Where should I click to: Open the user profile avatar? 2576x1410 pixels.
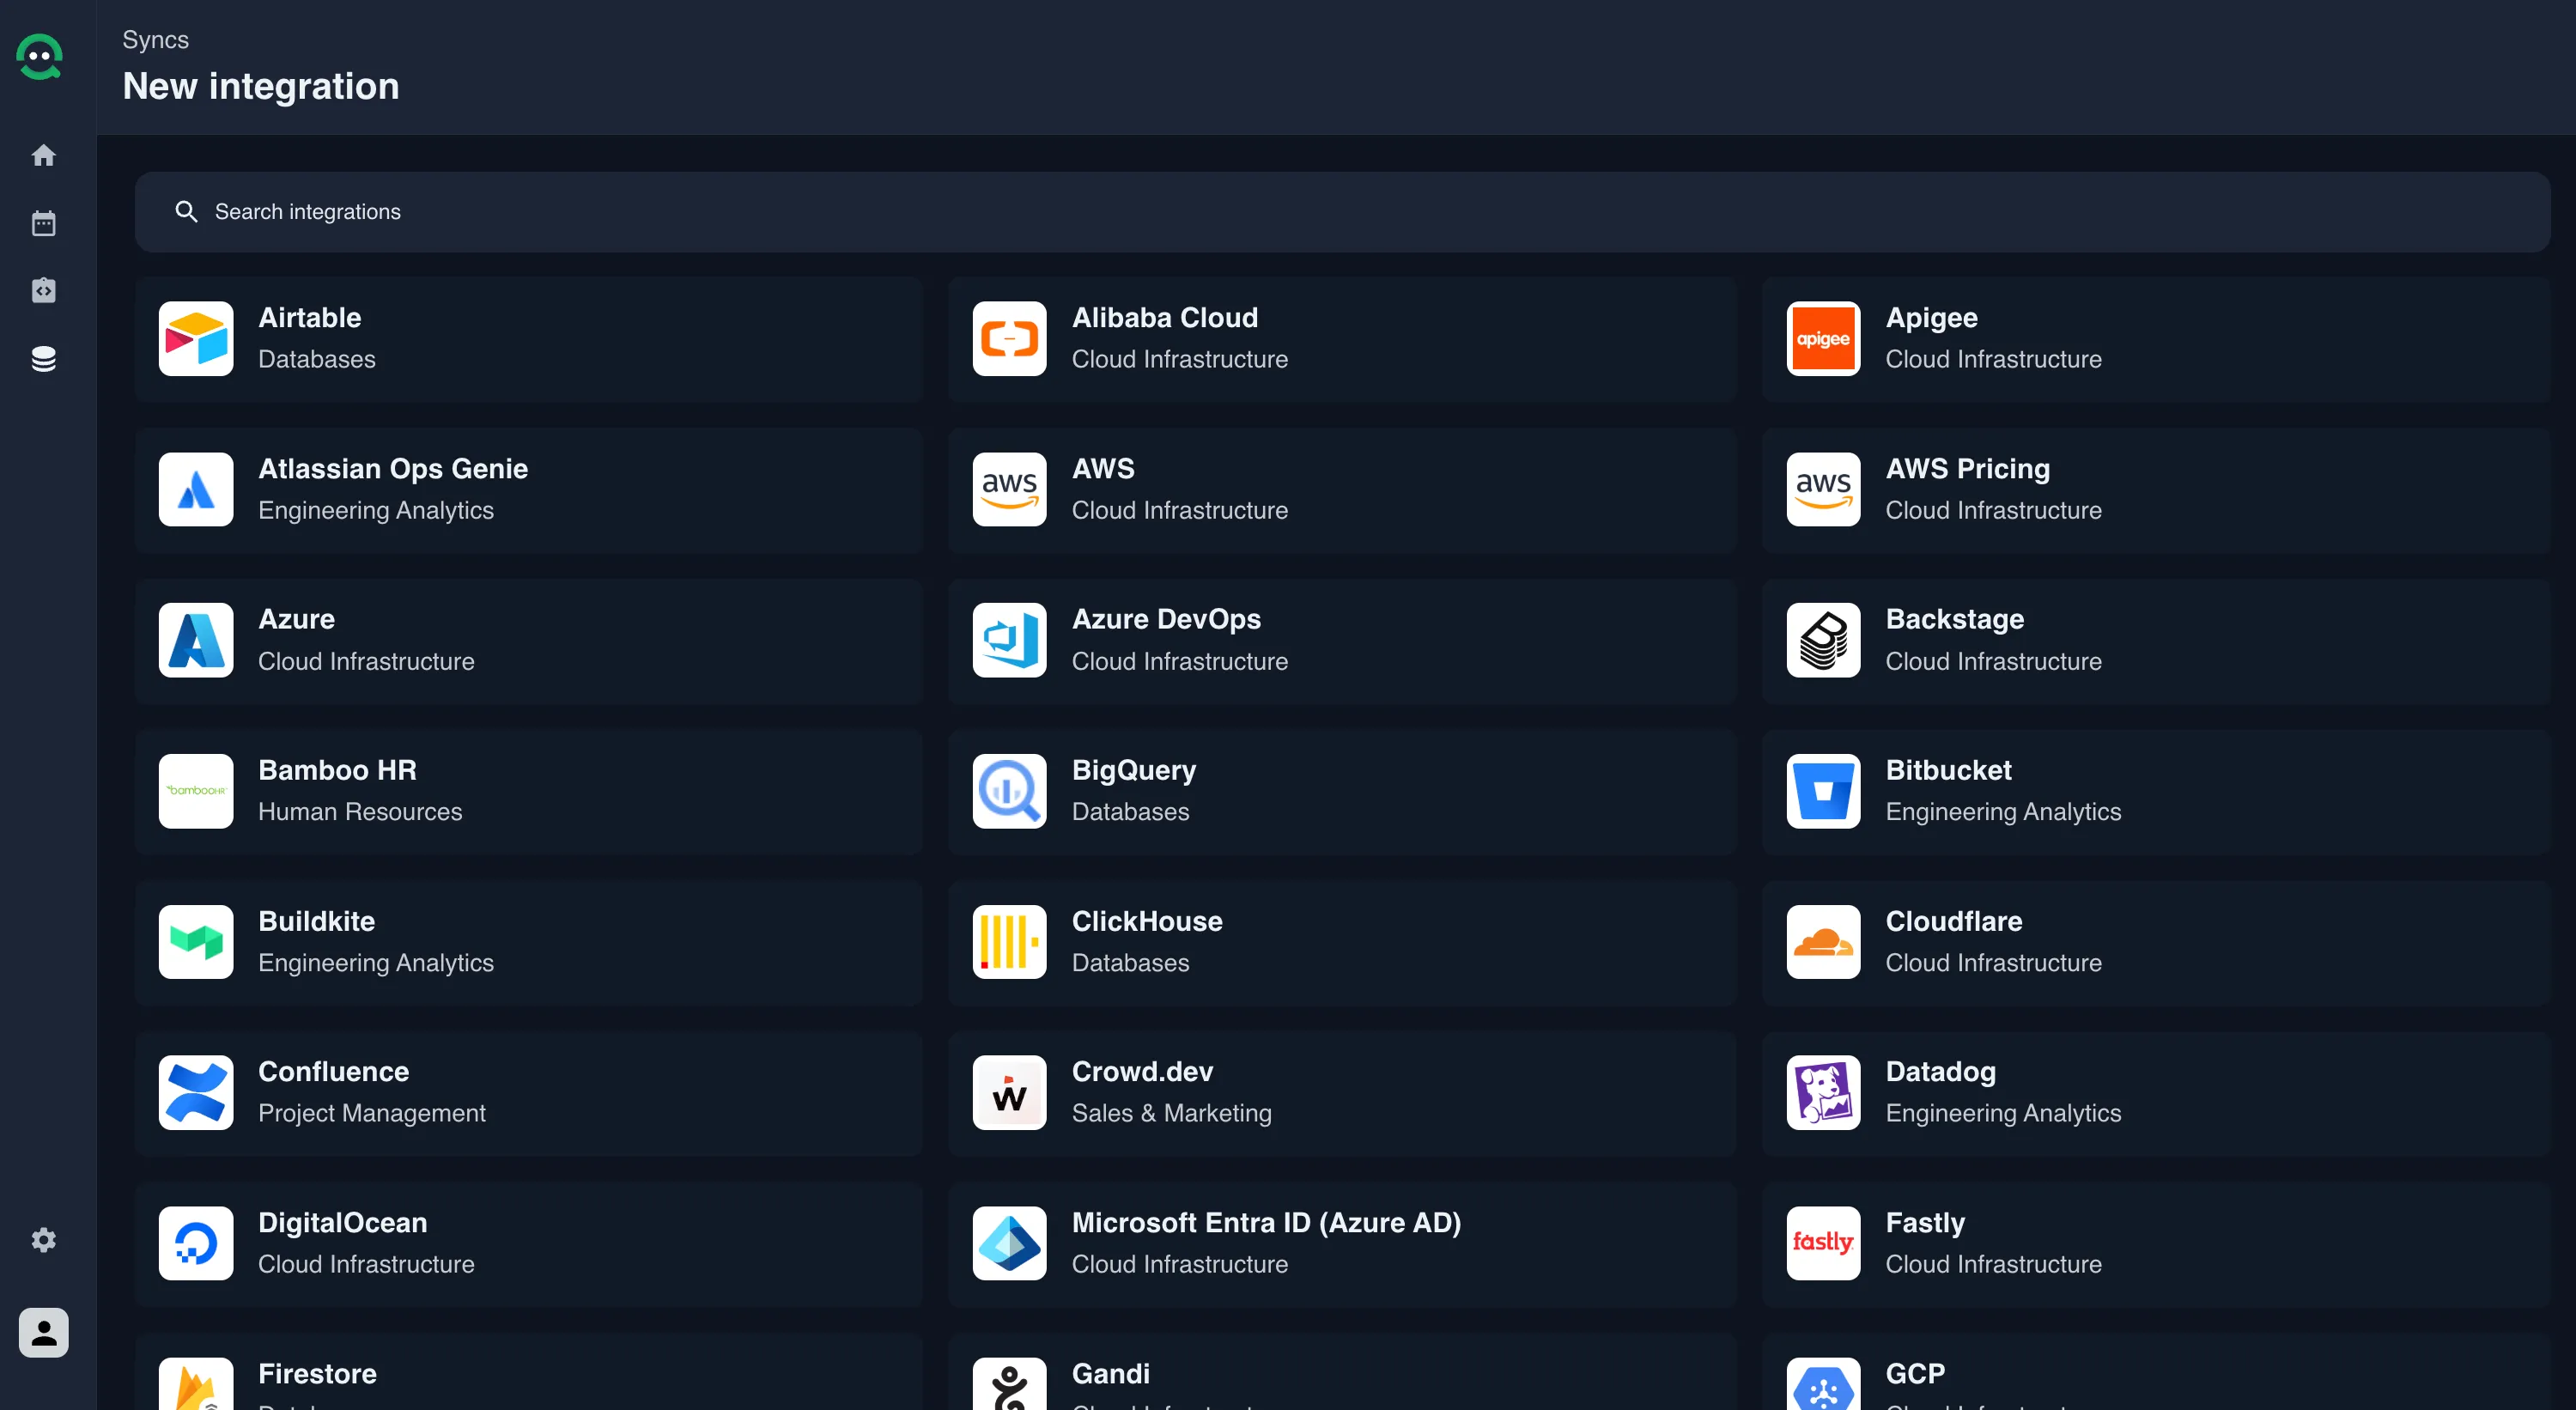(43, 1332)
